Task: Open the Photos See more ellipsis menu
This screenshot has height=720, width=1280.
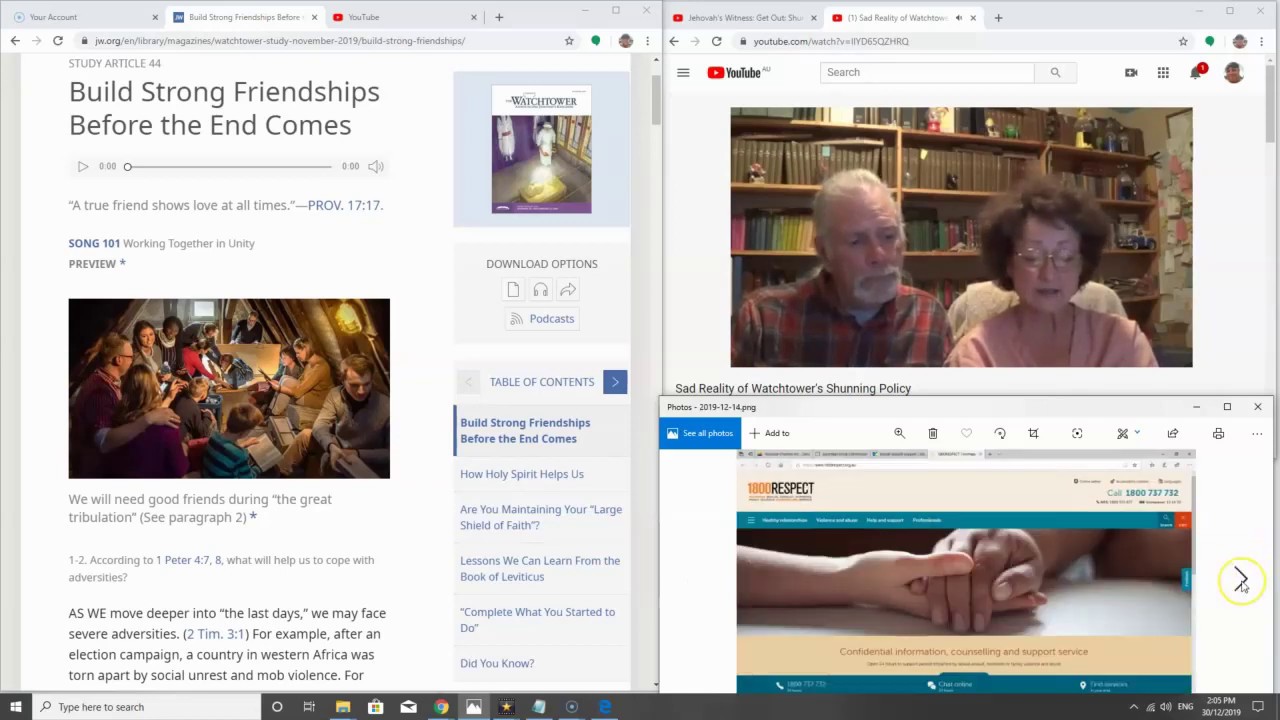Action: [1257, 433]
